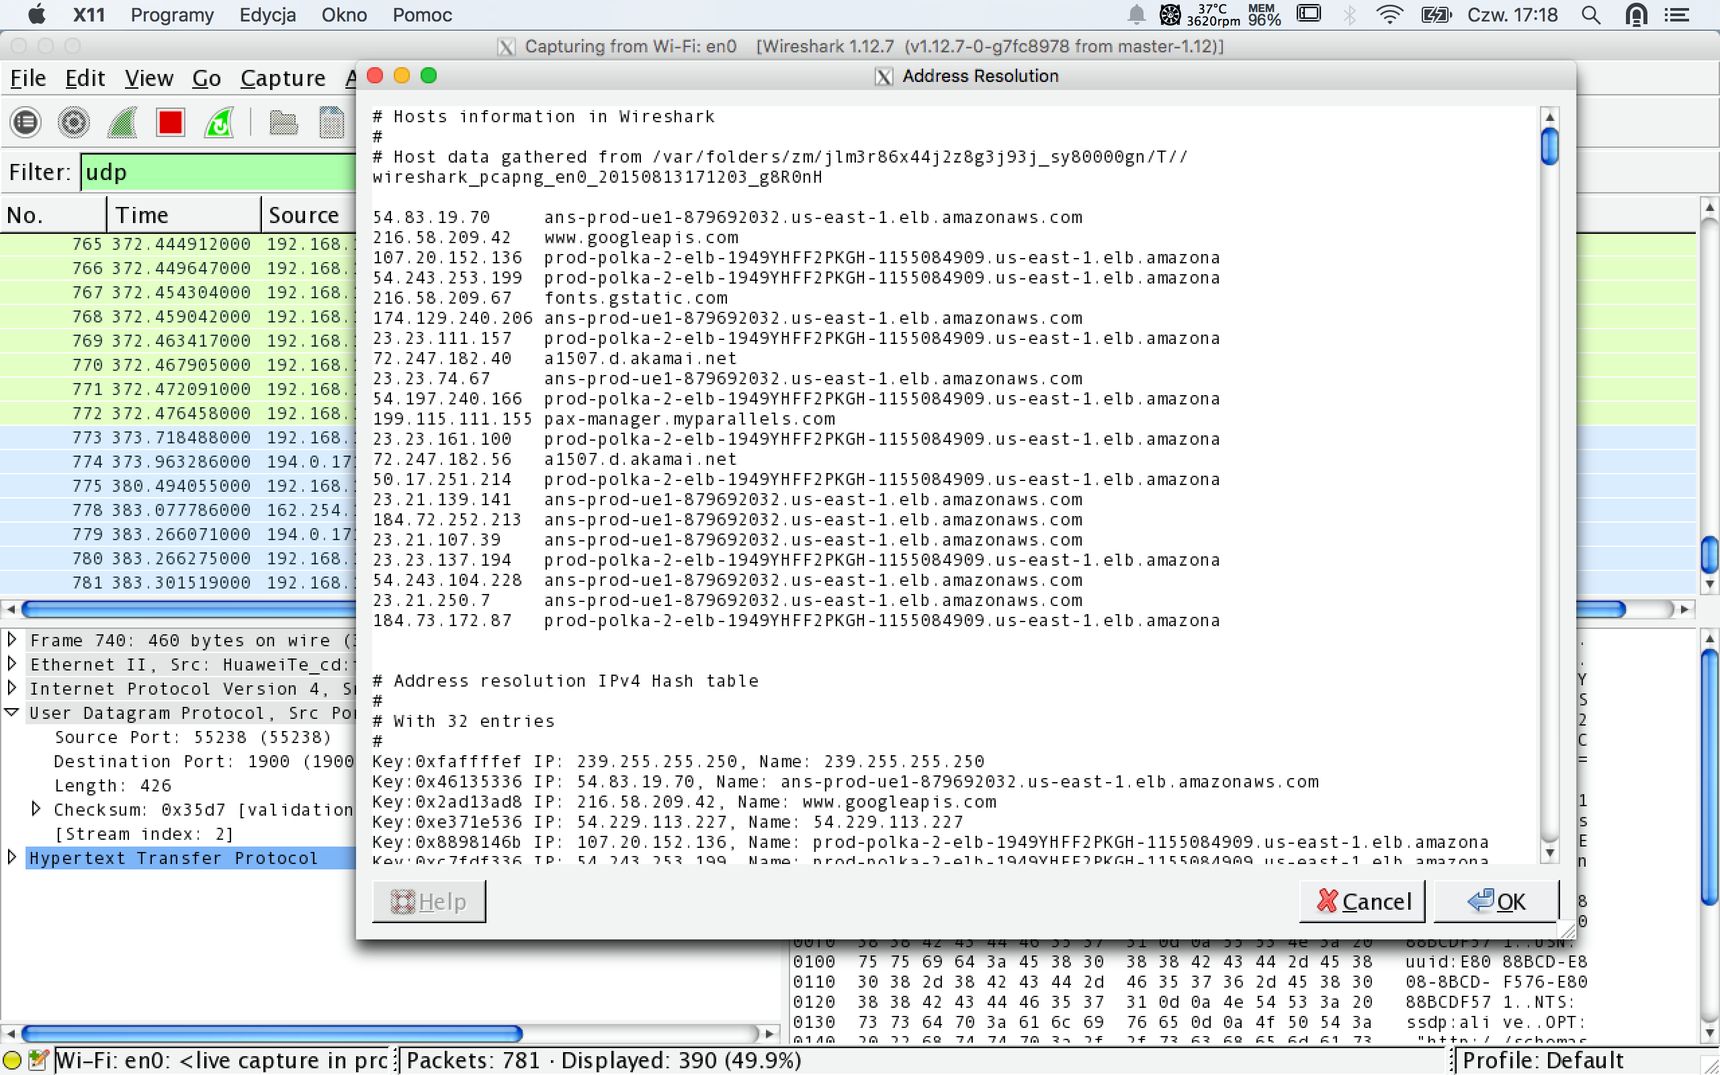This screenshot has height=1075, width=1720.
Task: Click the Help button in dialog
Action: click(x=429, y=901)
